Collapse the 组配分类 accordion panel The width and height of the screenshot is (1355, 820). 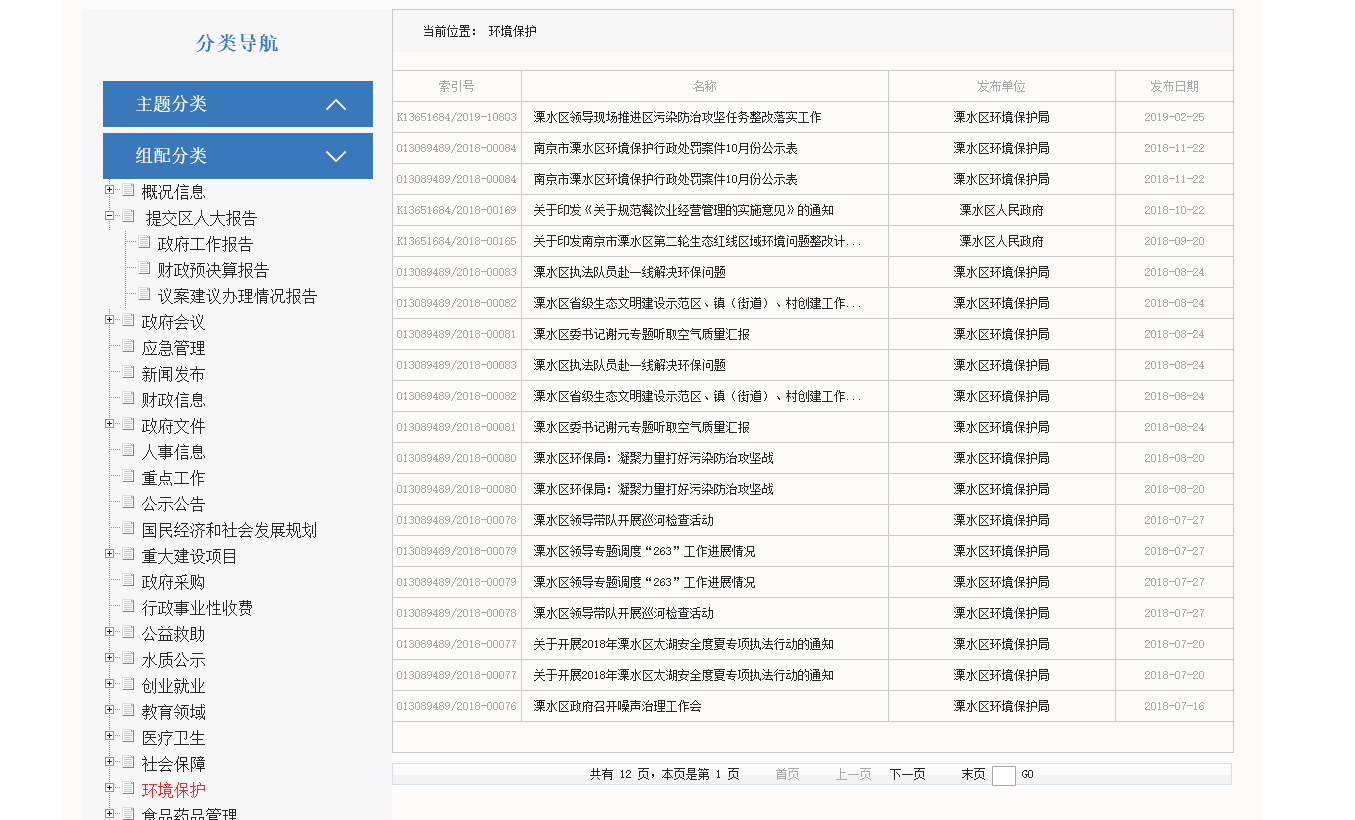pos(237,156)
